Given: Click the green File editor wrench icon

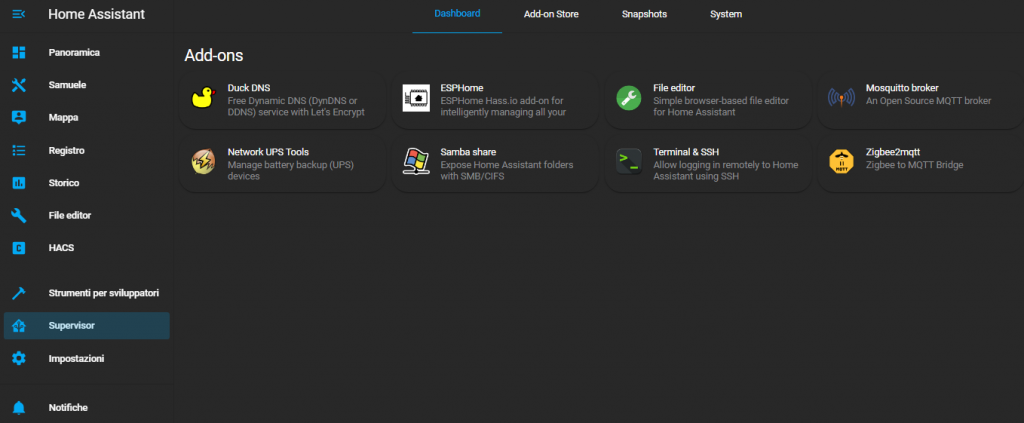Looking at the screenshot, I should coord(629,98).
